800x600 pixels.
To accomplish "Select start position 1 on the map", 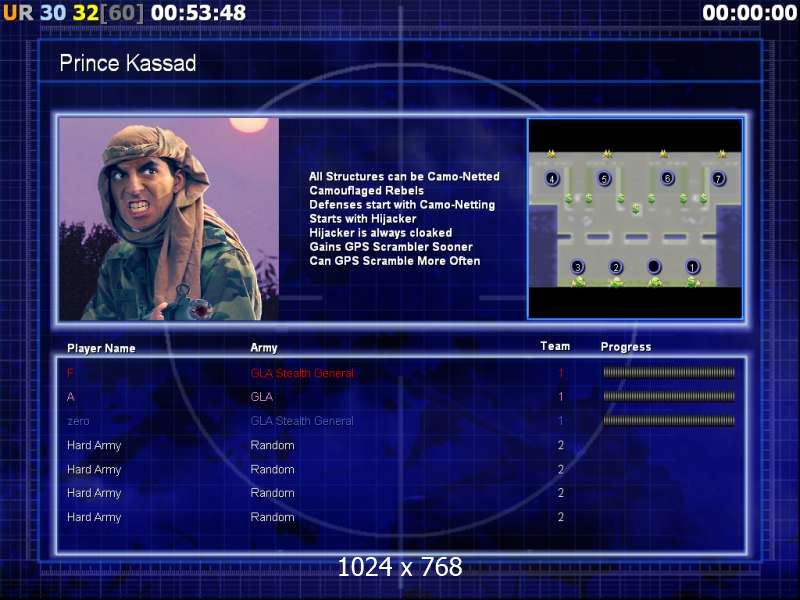I will [692, 266].
